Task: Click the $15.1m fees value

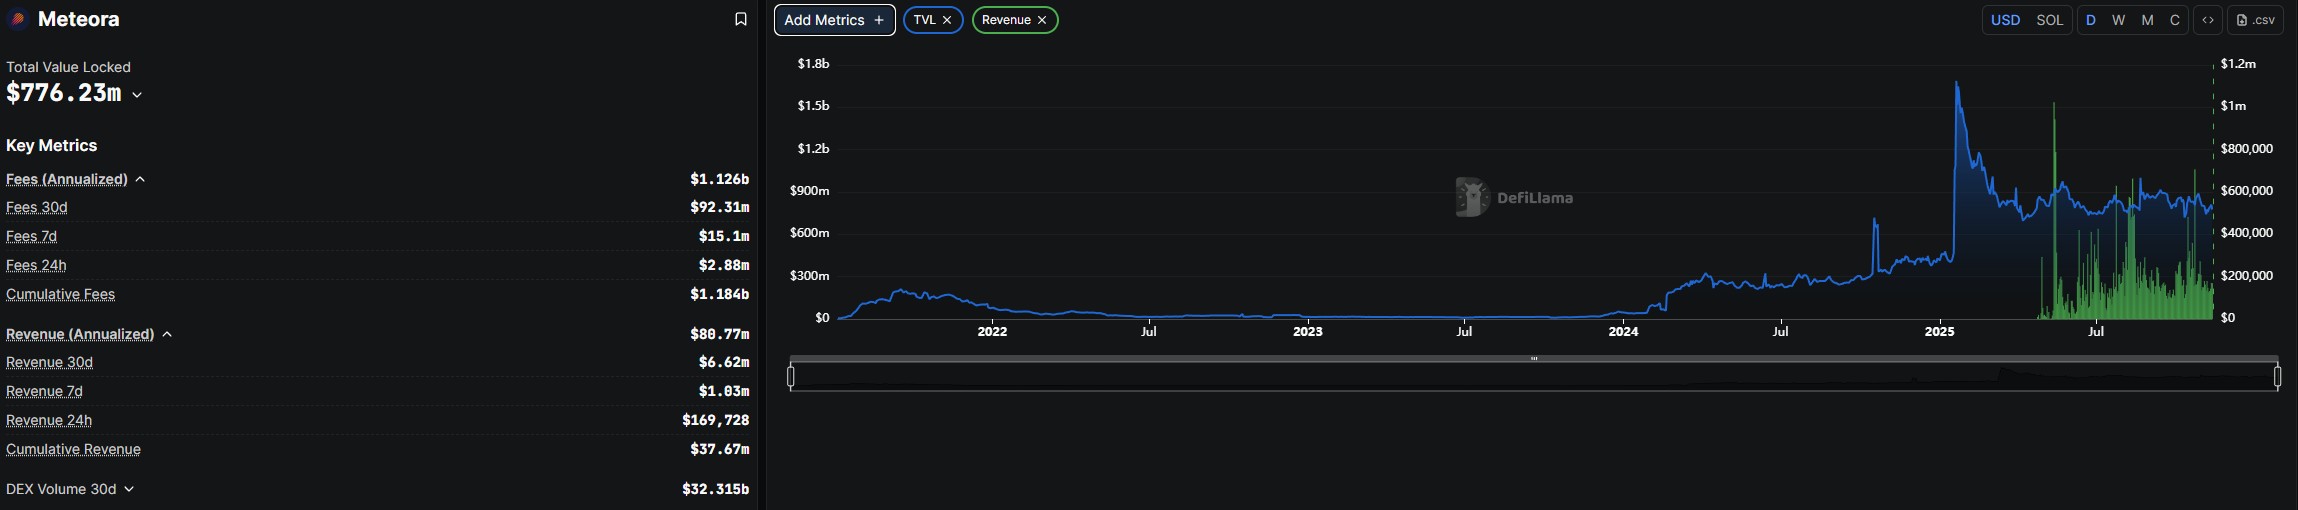Action: (724, 236)
